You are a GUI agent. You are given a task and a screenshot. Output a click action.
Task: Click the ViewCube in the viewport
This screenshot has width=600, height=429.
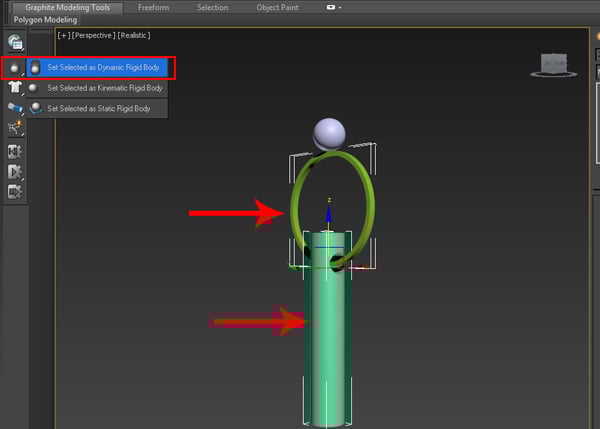click(554, 64)
